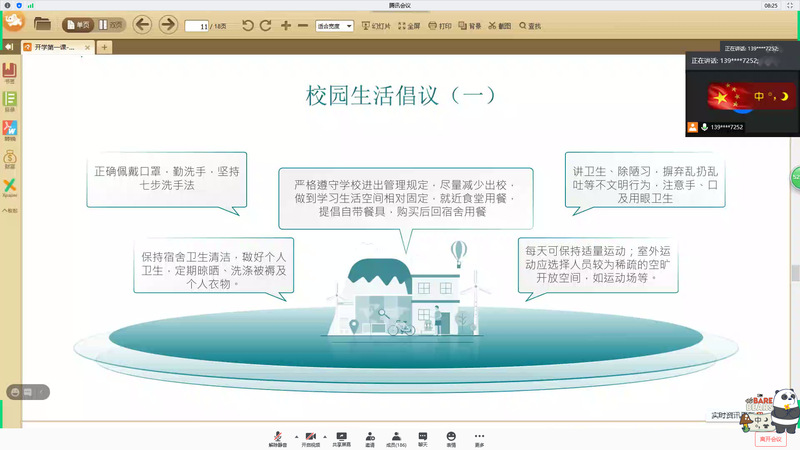Go to the next page with forward arrow
This screenshot has width=800, height=450.
[x=168, y=24]
